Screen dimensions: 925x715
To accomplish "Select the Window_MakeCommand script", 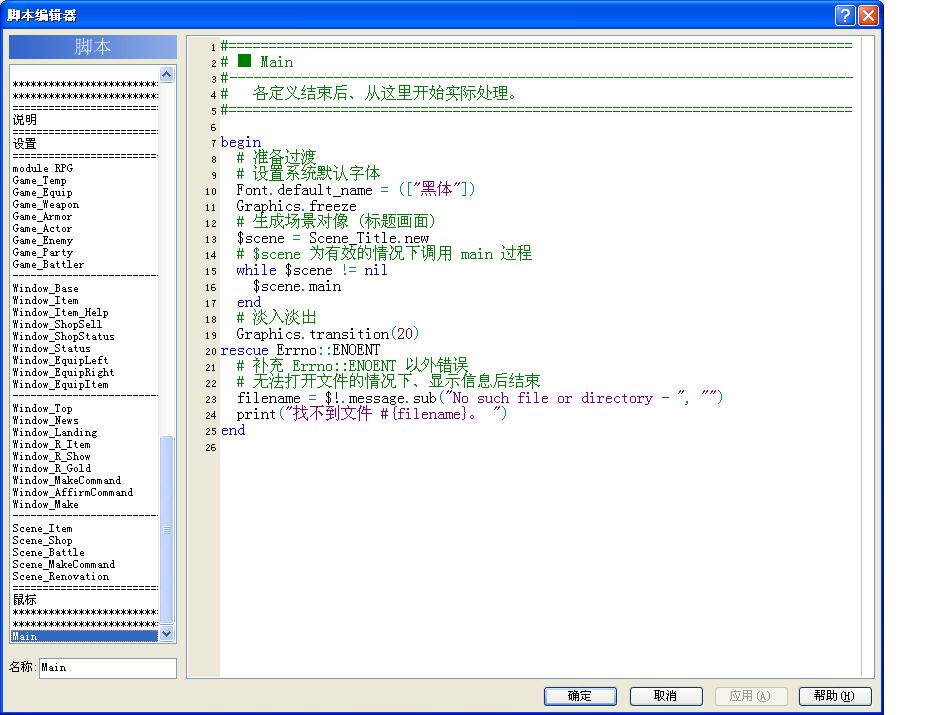I will coord(84,481).
